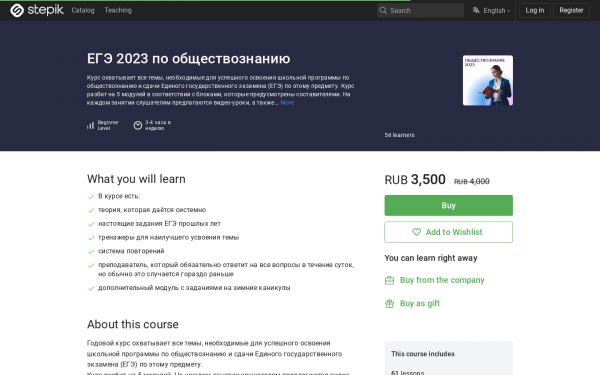Viewport: 600px width, 375px height.
Task: Click checkmark beside 'теория, которая даётся системно'
Action: pos(91,210)
